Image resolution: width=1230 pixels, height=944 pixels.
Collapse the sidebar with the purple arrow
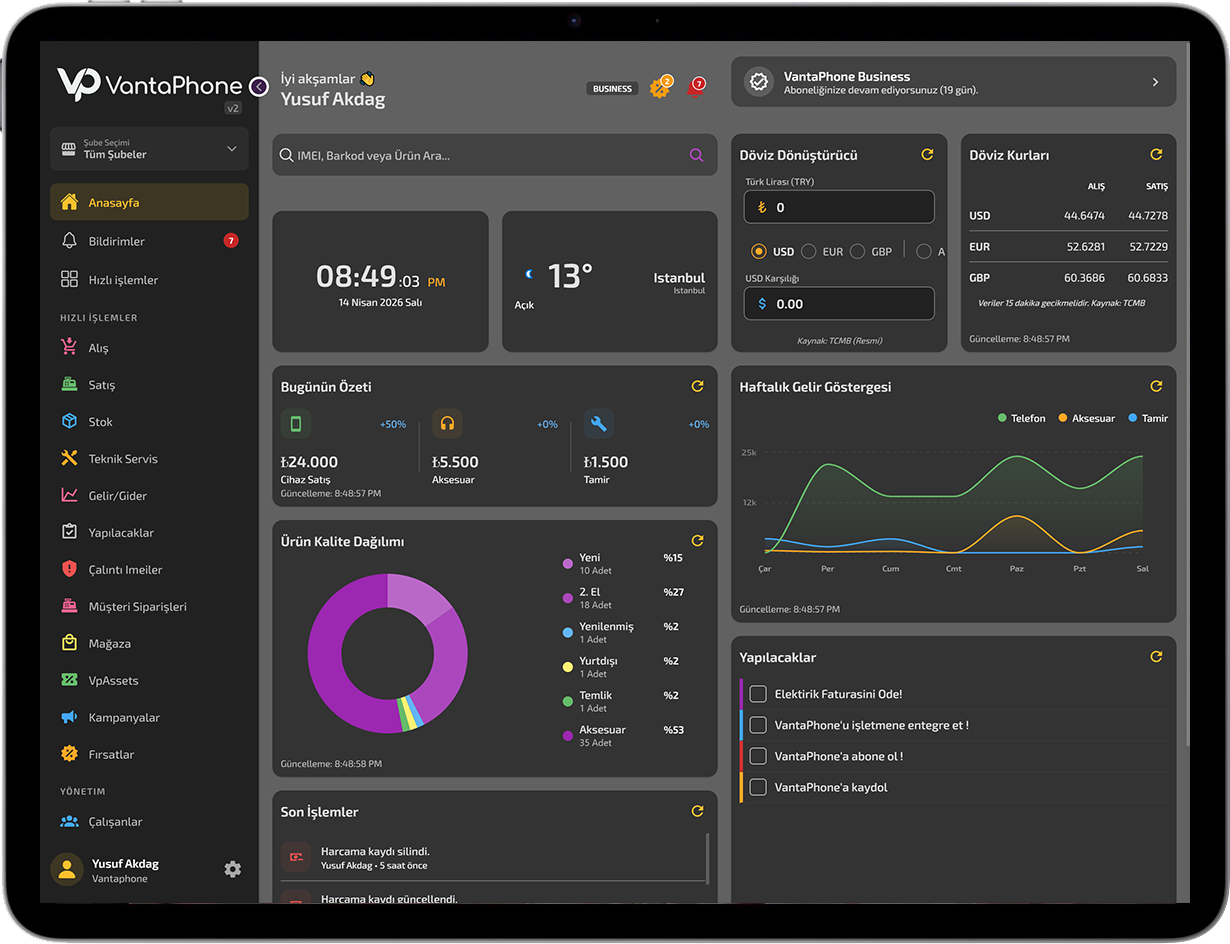coord(259,87)
